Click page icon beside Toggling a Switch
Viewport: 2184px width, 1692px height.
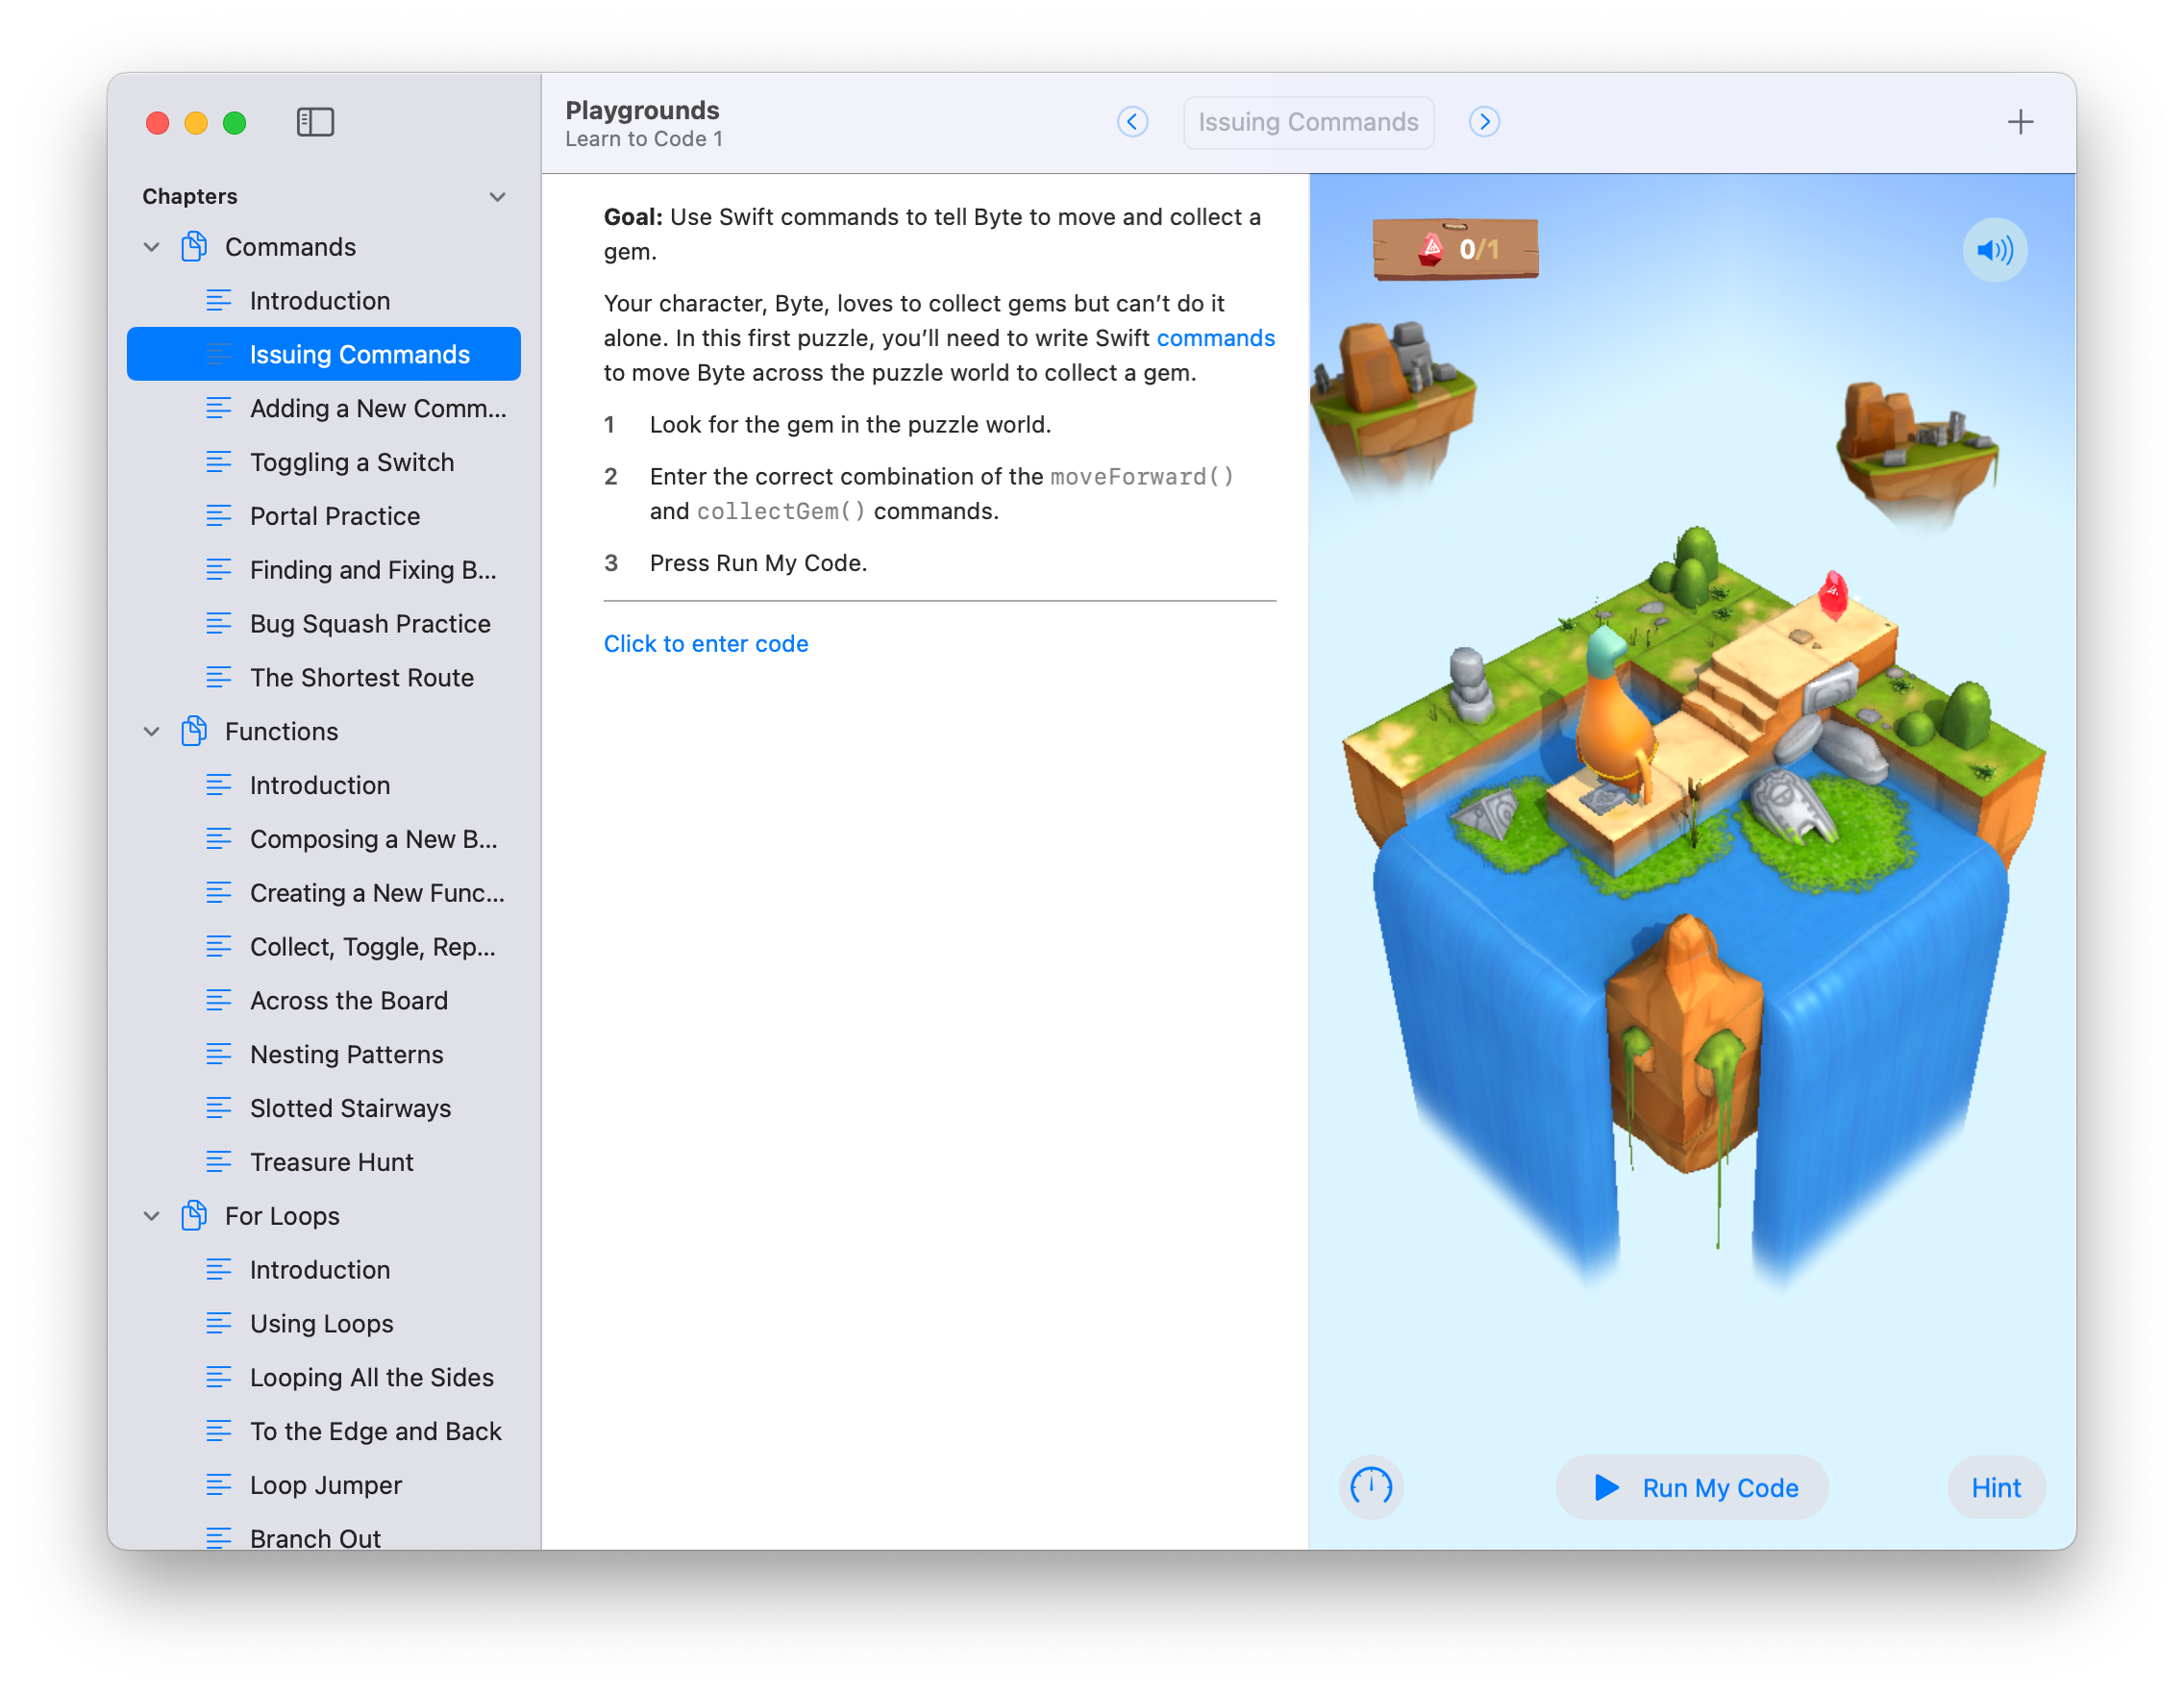coord(218,462)
